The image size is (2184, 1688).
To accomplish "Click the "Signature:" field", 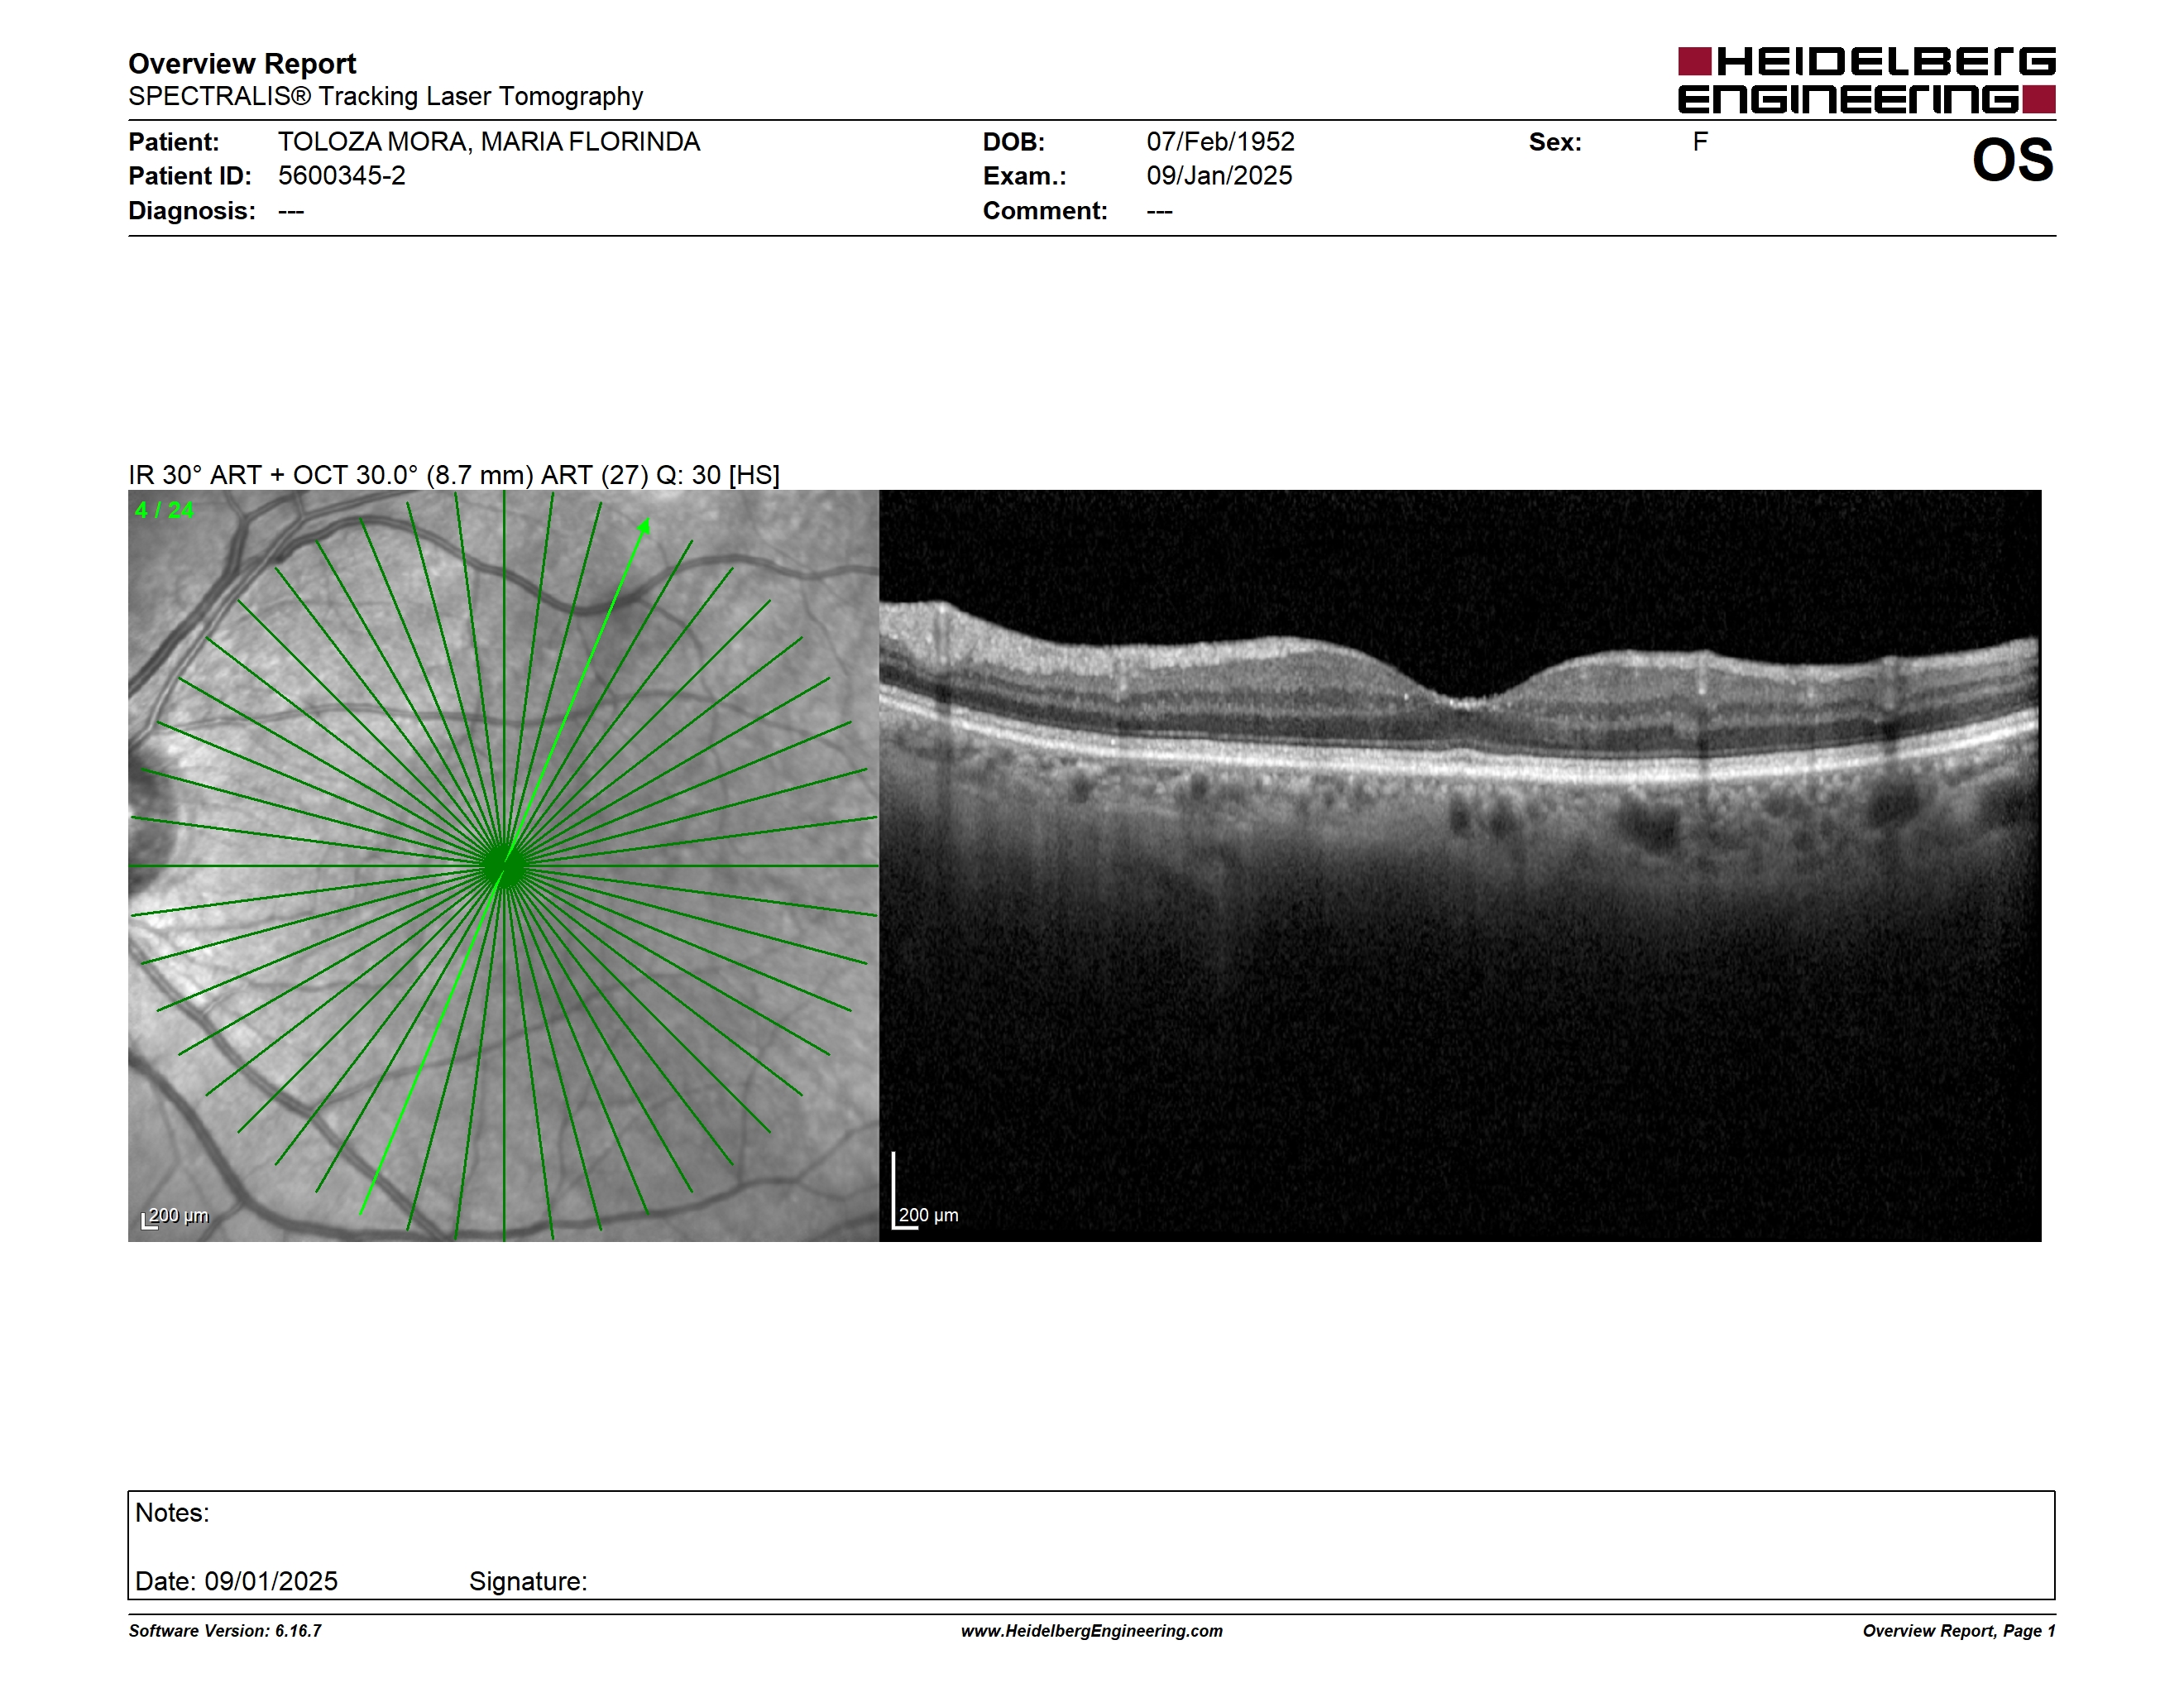I will (528, 1582).
